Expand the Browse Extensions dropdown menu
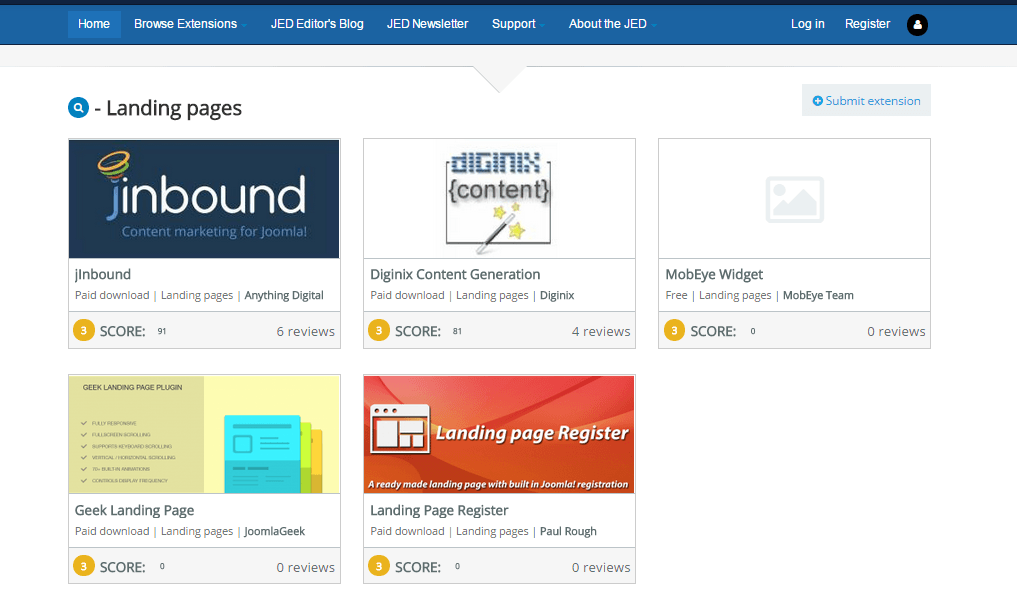Viewport: 1017px width, 601px height. 190,24
